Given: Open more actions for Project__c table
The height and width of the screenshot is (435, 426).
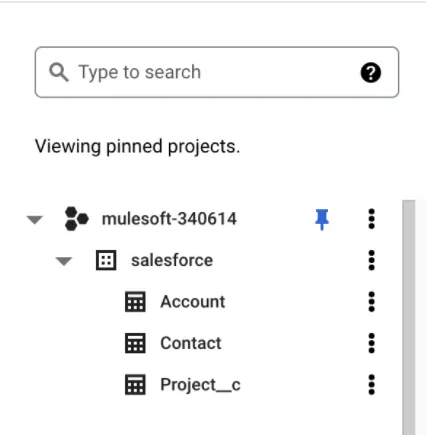Looking at the screenshot, I should [x=372, y=385].
